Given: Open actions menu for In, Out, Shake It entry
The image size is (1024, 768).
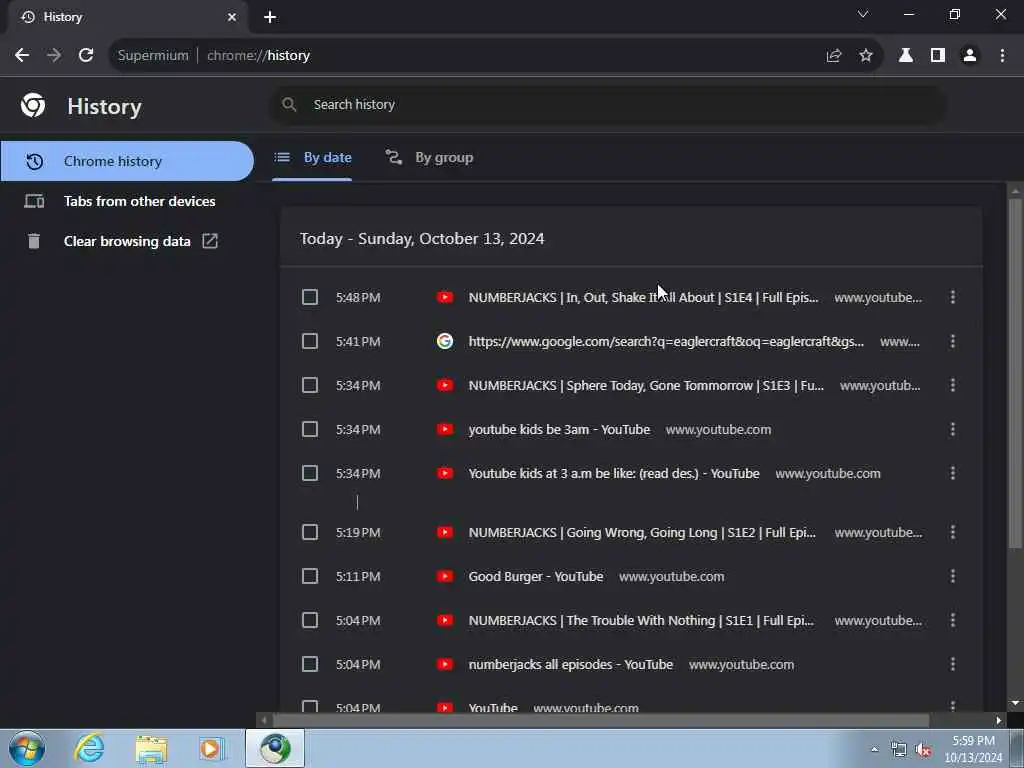Looking at the screenshot, I should click(x=953, y=297).
